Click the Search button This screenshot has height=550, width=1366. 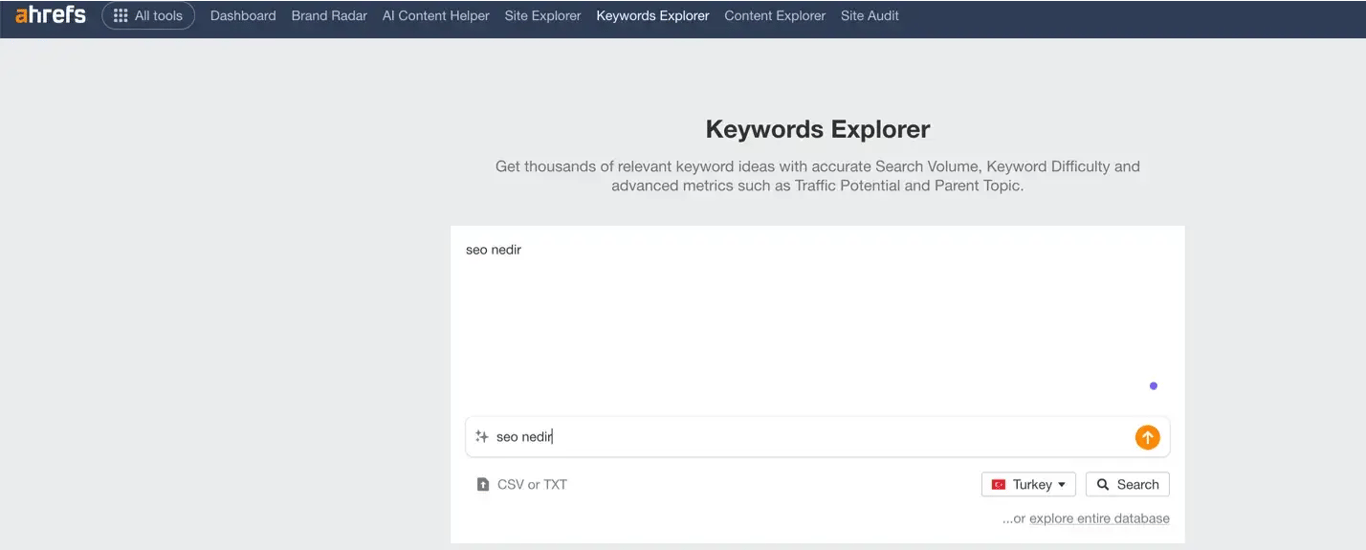coord(1128,485)
